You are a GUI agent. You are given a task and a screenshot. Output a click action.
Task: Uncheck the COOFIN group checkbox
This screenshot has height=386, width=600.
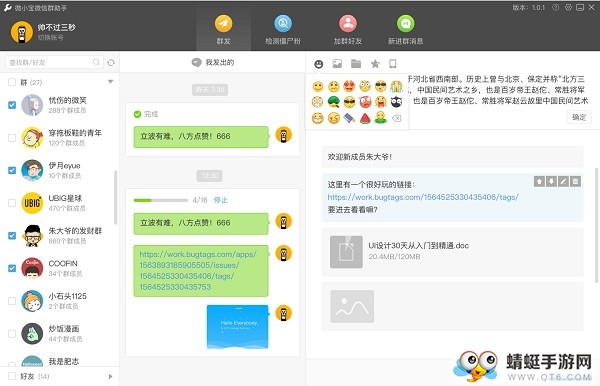12,268
